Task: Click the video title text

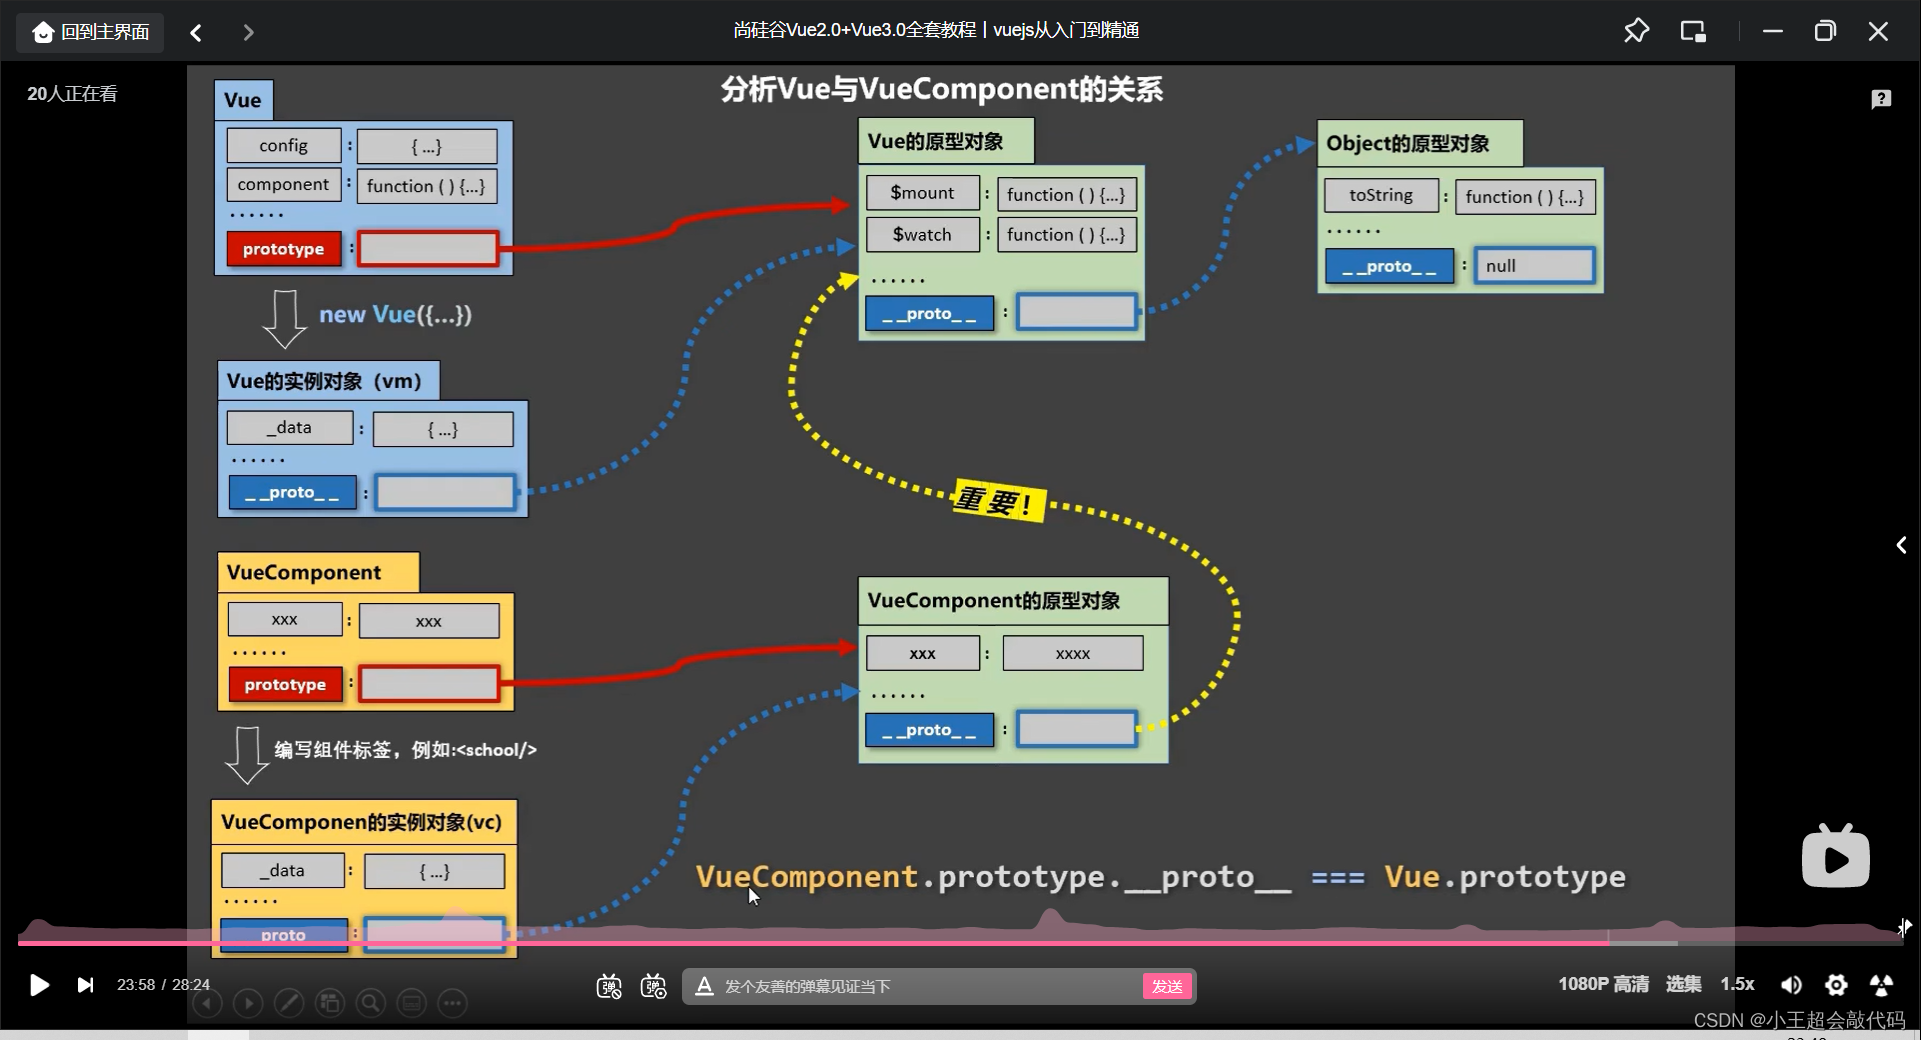Action: (936, 30)
